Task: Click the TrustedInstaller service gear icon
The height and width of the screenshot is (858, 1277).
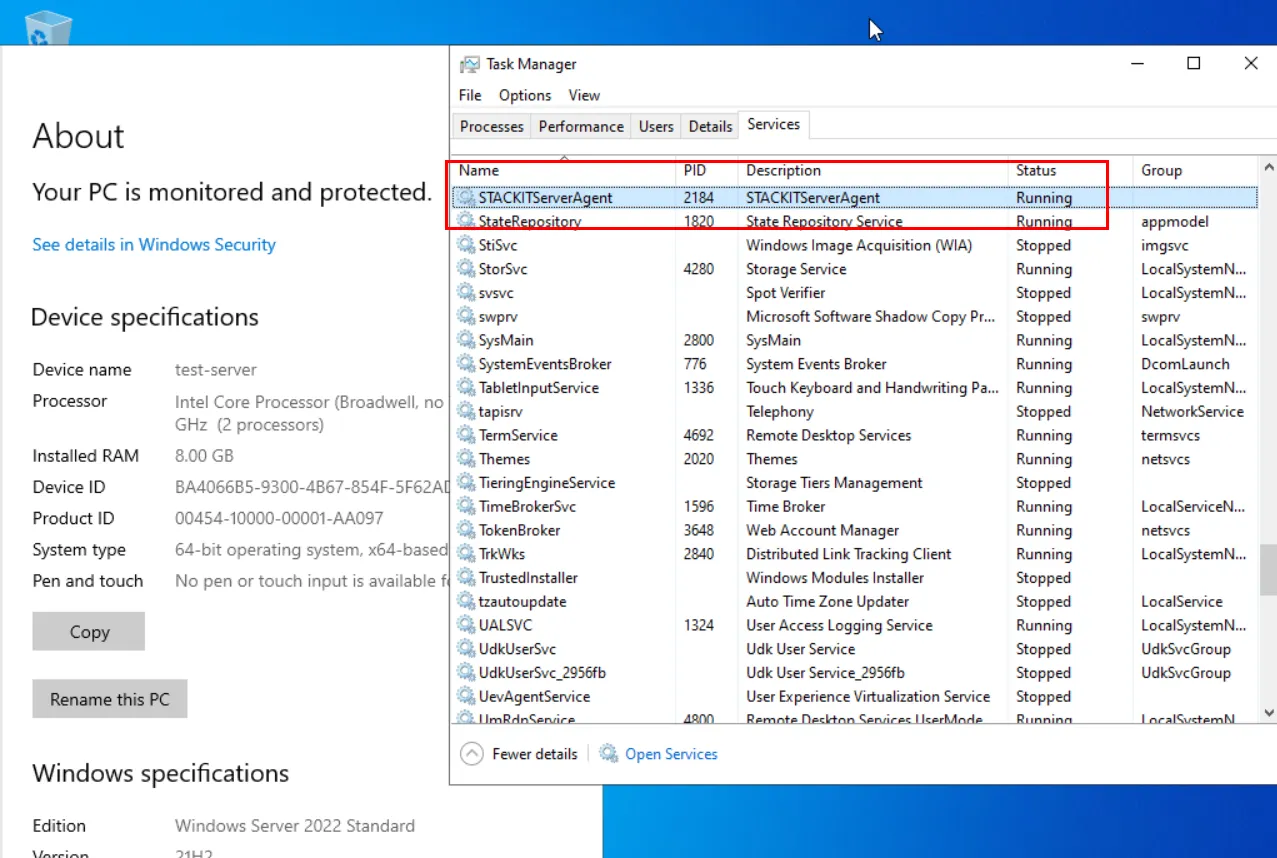Action: 466,577
